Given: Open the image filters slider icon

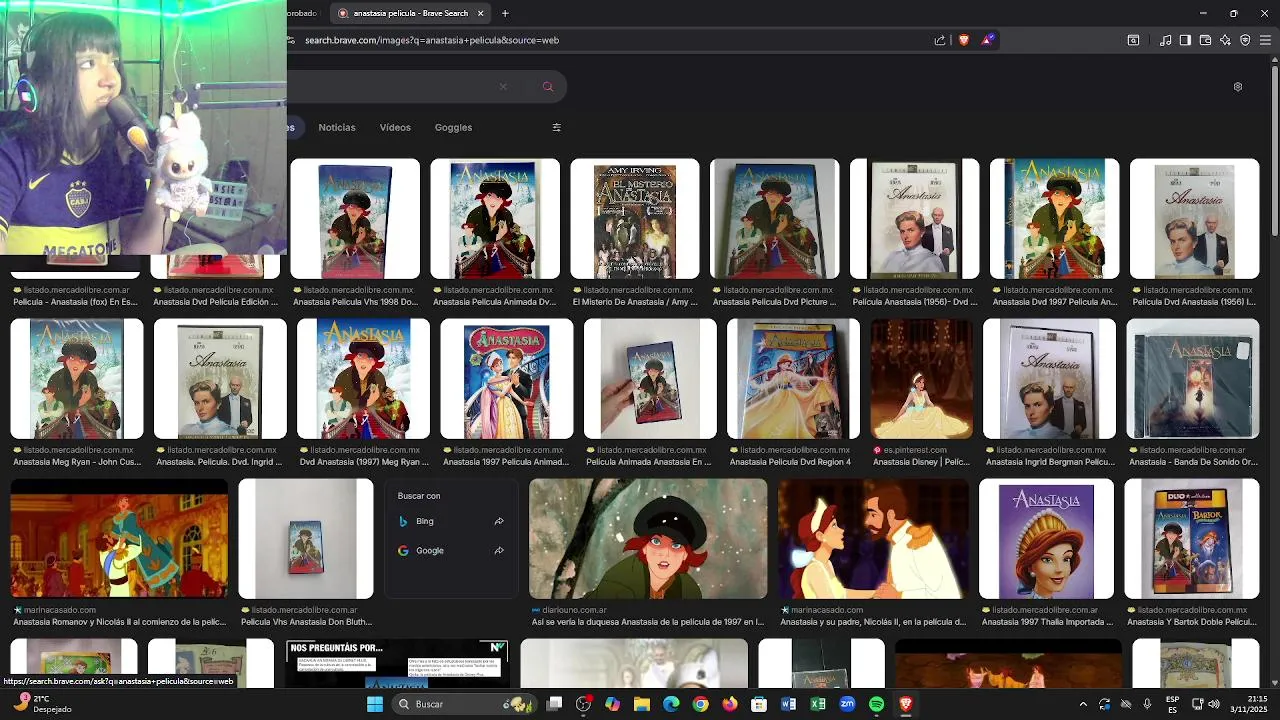Looking at the screenshot, I should (x=557, y=127).
